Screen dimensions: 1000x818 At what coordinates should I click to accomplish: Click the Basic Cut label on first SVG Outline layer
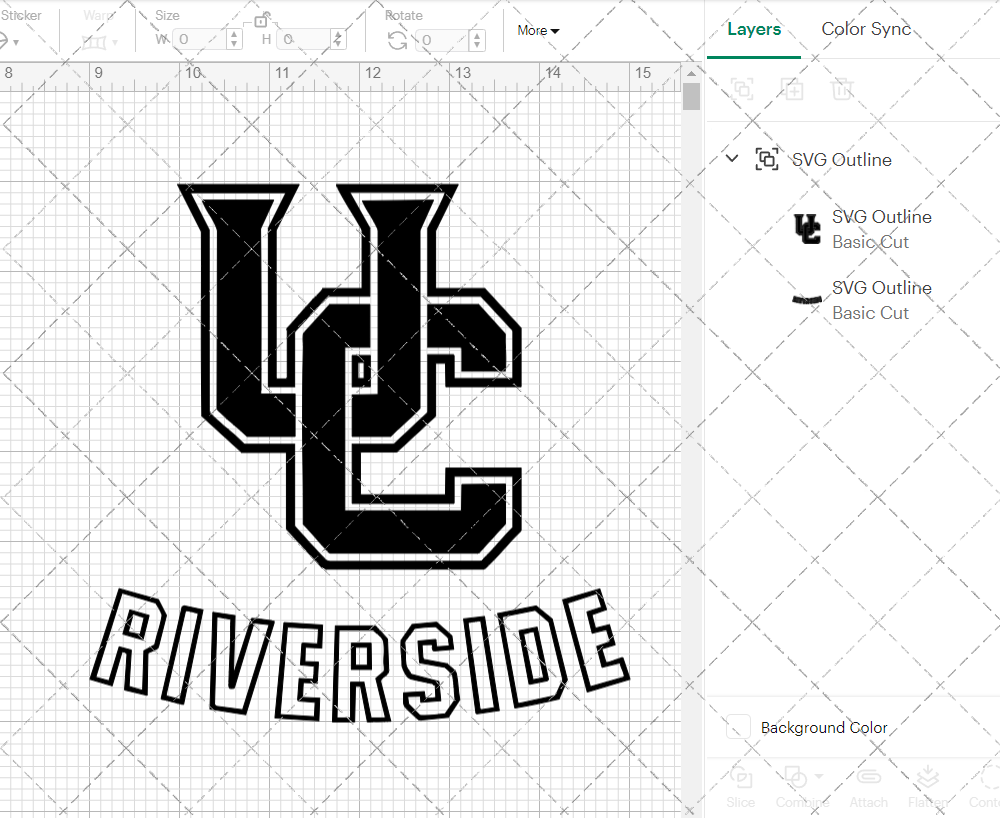pos(870,242)
